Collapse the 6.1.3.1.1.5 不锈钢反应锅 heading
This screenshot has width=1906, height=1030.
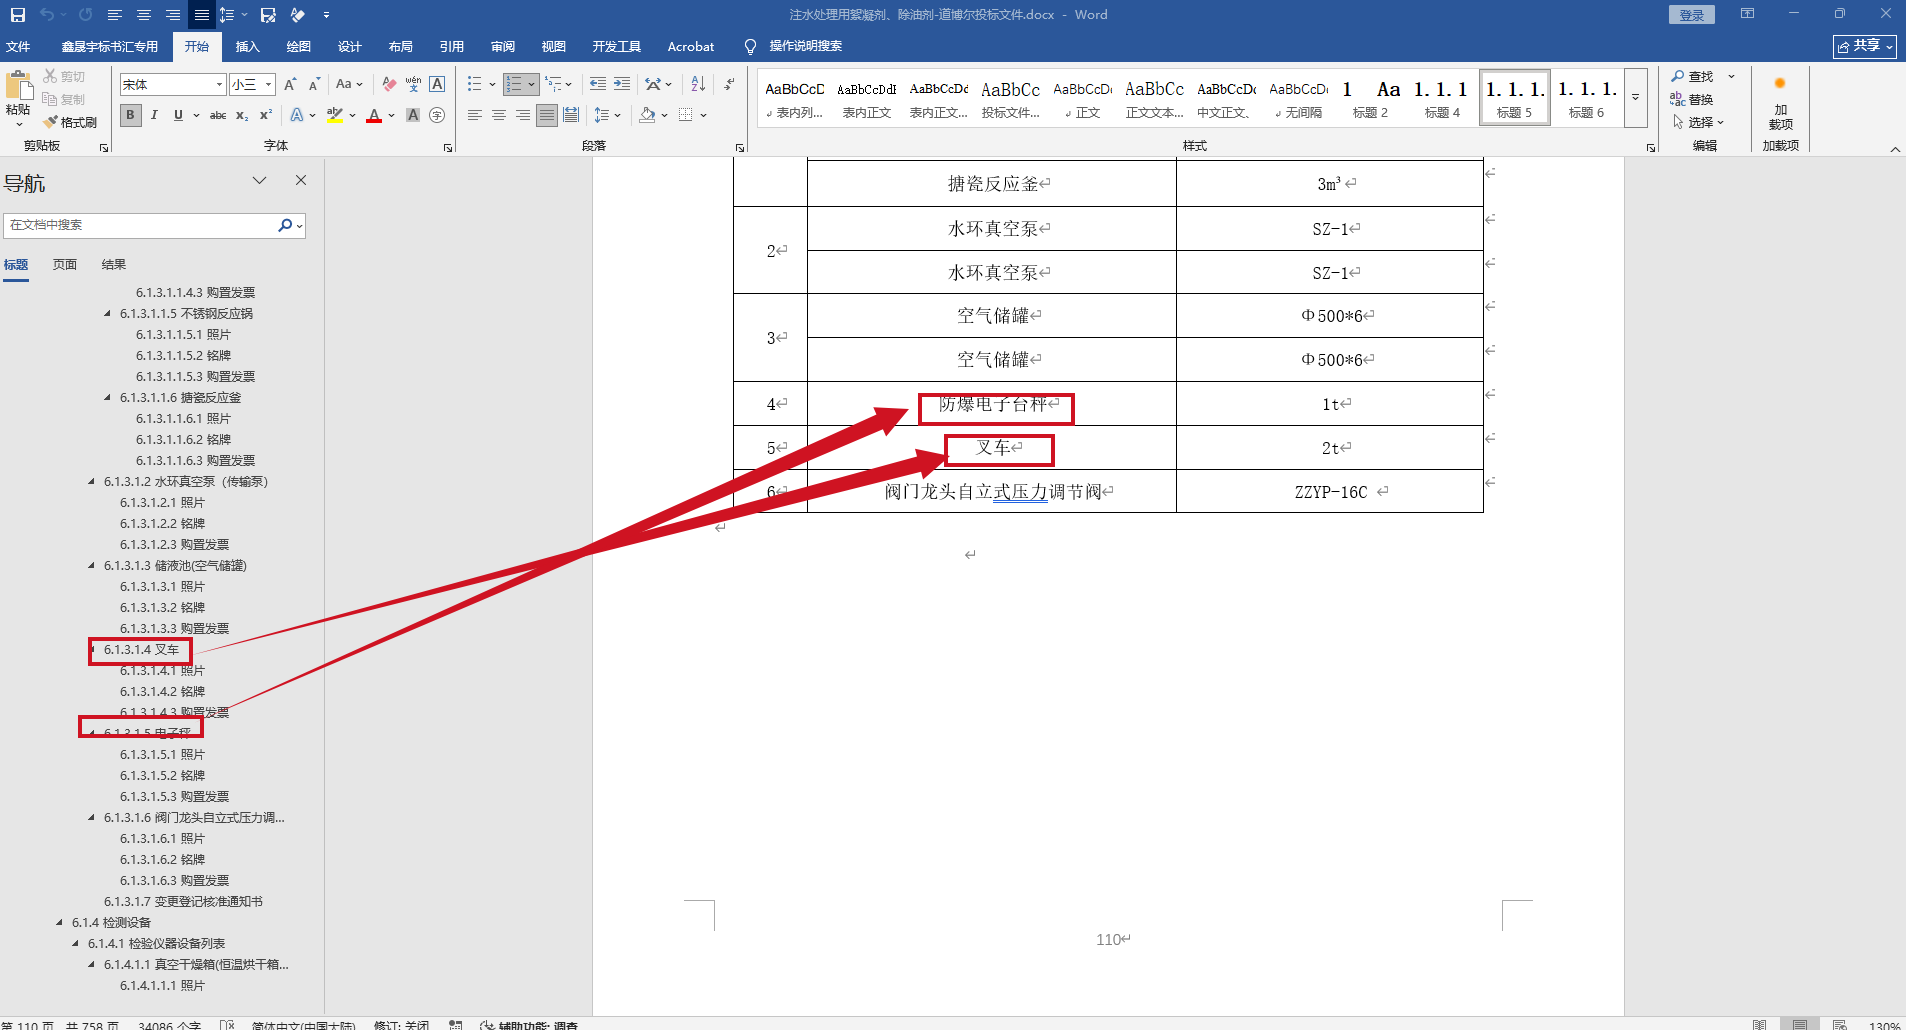pyautogui.click(x=108, y=314)
